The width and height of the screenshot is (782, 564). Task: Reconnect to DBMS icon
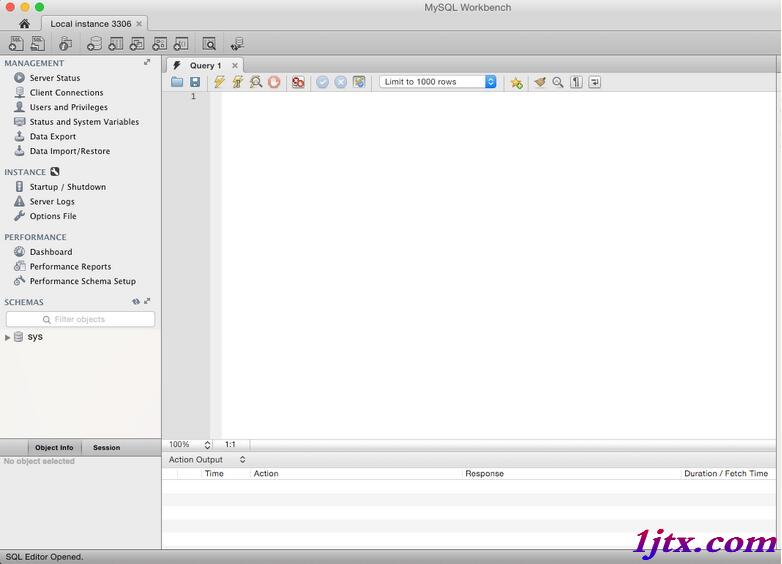tap(237, 44)
